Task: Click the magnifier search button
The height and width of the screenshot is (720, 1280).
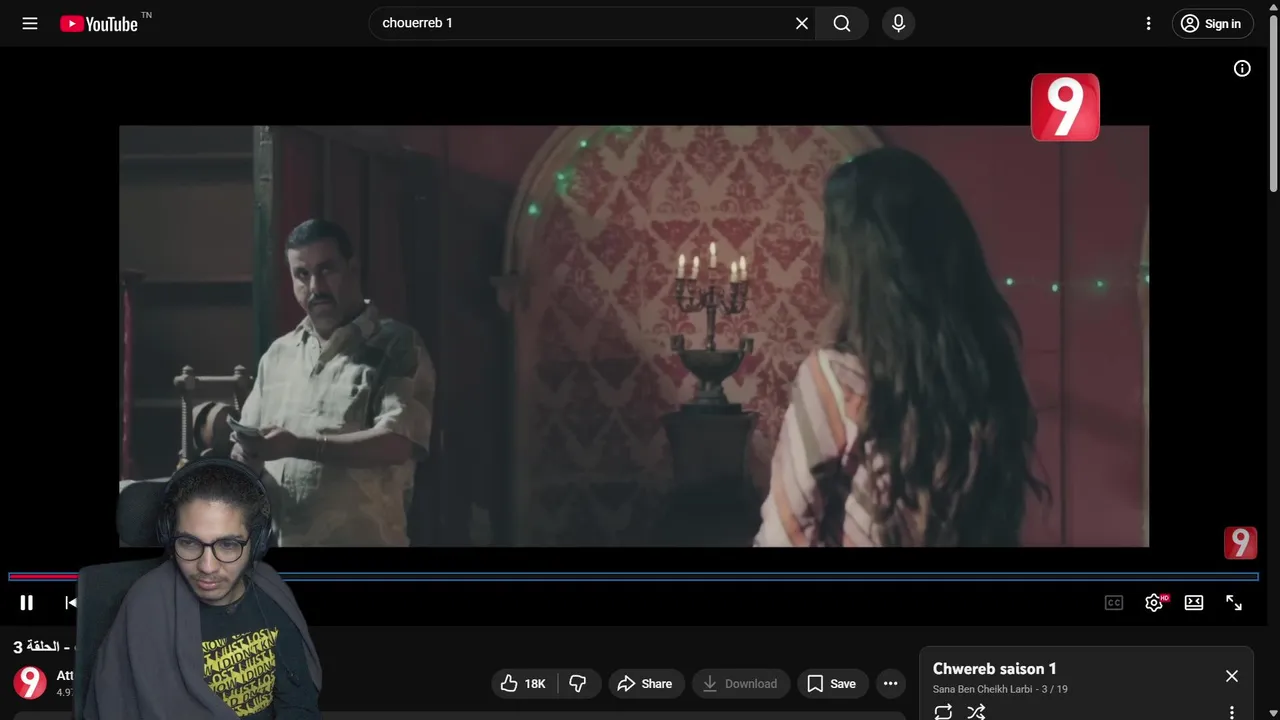Action: click(x=842, y=23)
